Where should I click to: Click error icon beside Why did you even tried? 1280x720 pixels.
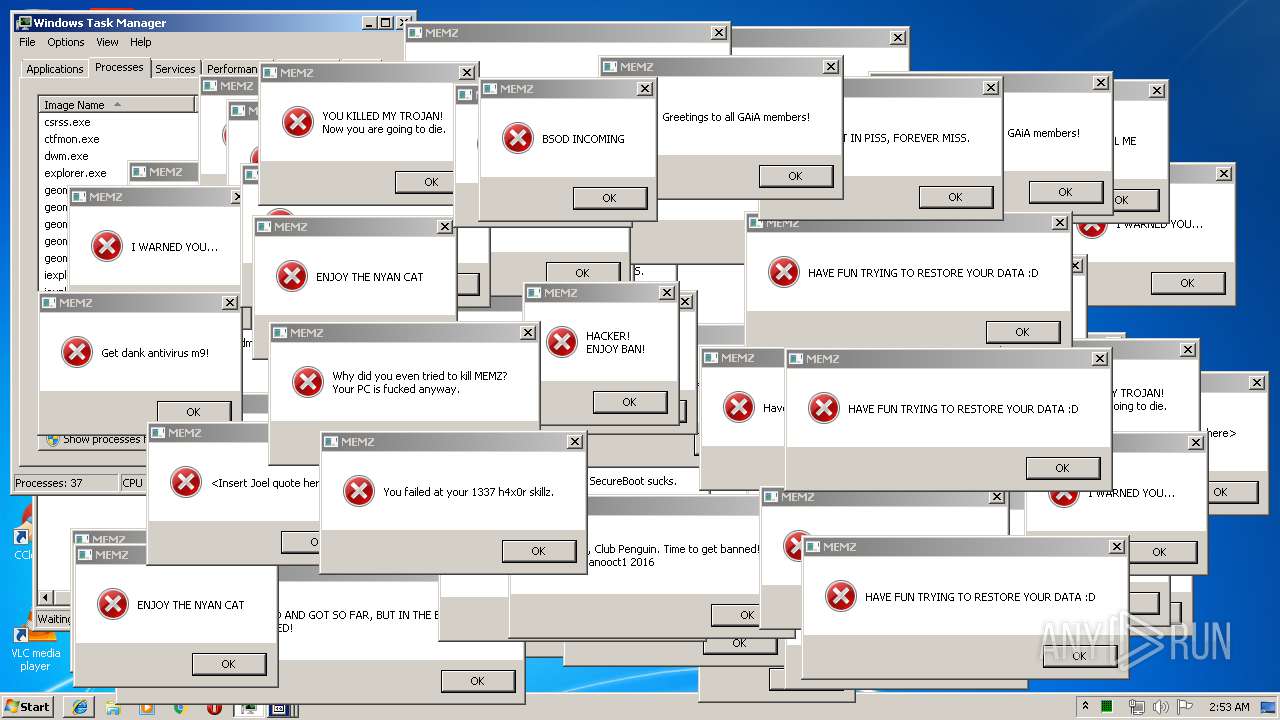pyautogui.click(x=307, y=382)
